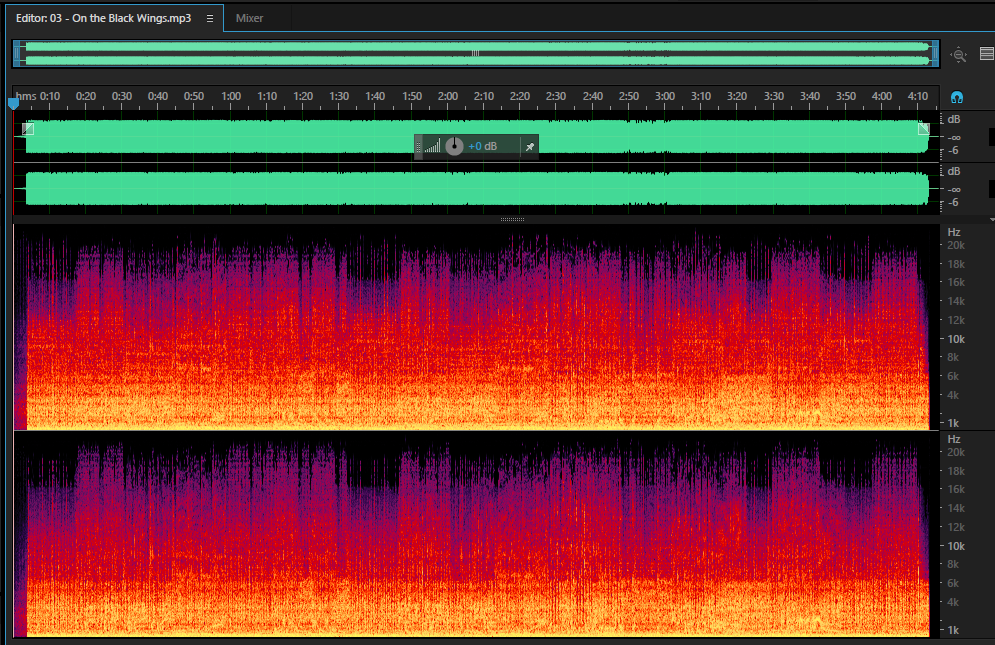Switch to the Mixer tab
Screen dimensions: 995x645
[x=249, y=18]
